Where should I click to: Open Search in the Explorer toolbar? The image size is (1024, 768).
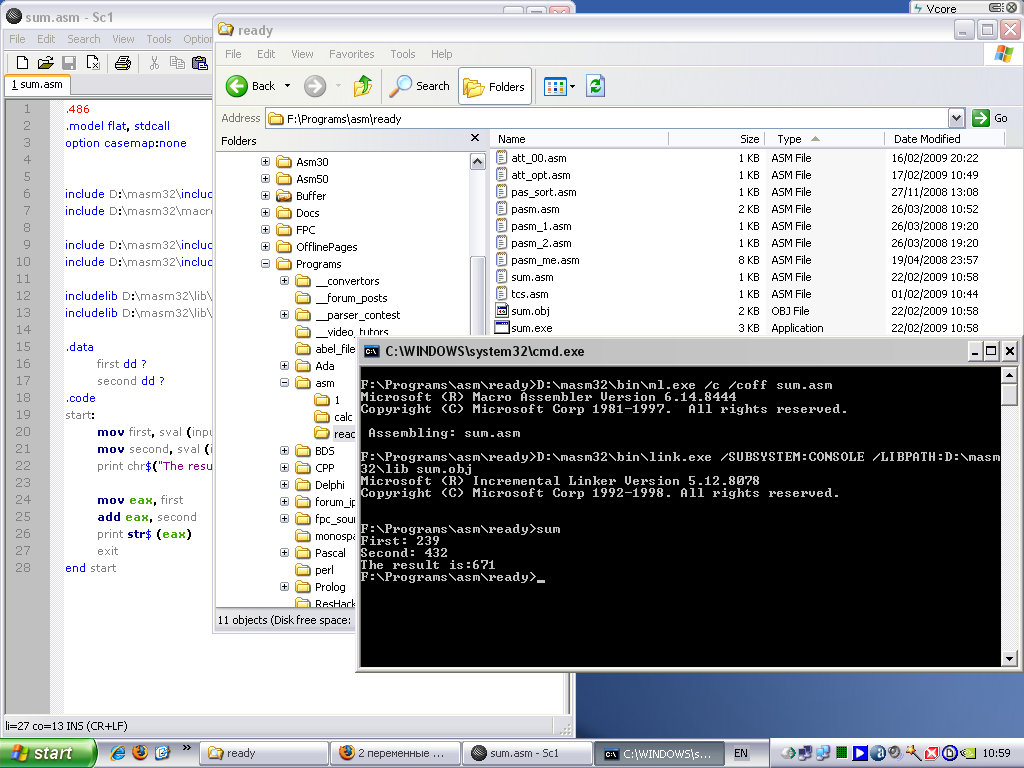(x=420, y=87)
